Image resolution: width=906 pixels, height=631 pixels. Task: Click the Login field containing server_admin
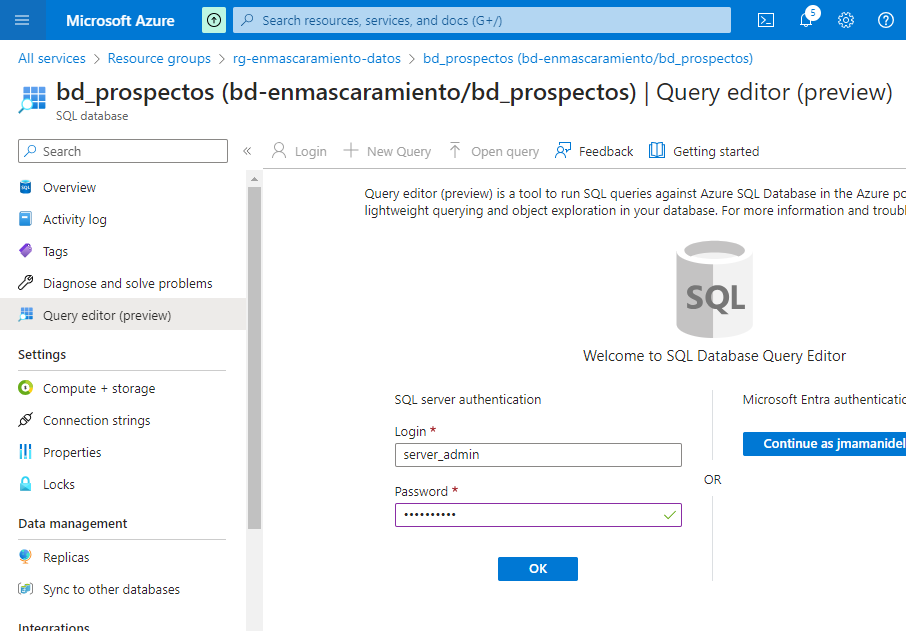tap(538, 455)
